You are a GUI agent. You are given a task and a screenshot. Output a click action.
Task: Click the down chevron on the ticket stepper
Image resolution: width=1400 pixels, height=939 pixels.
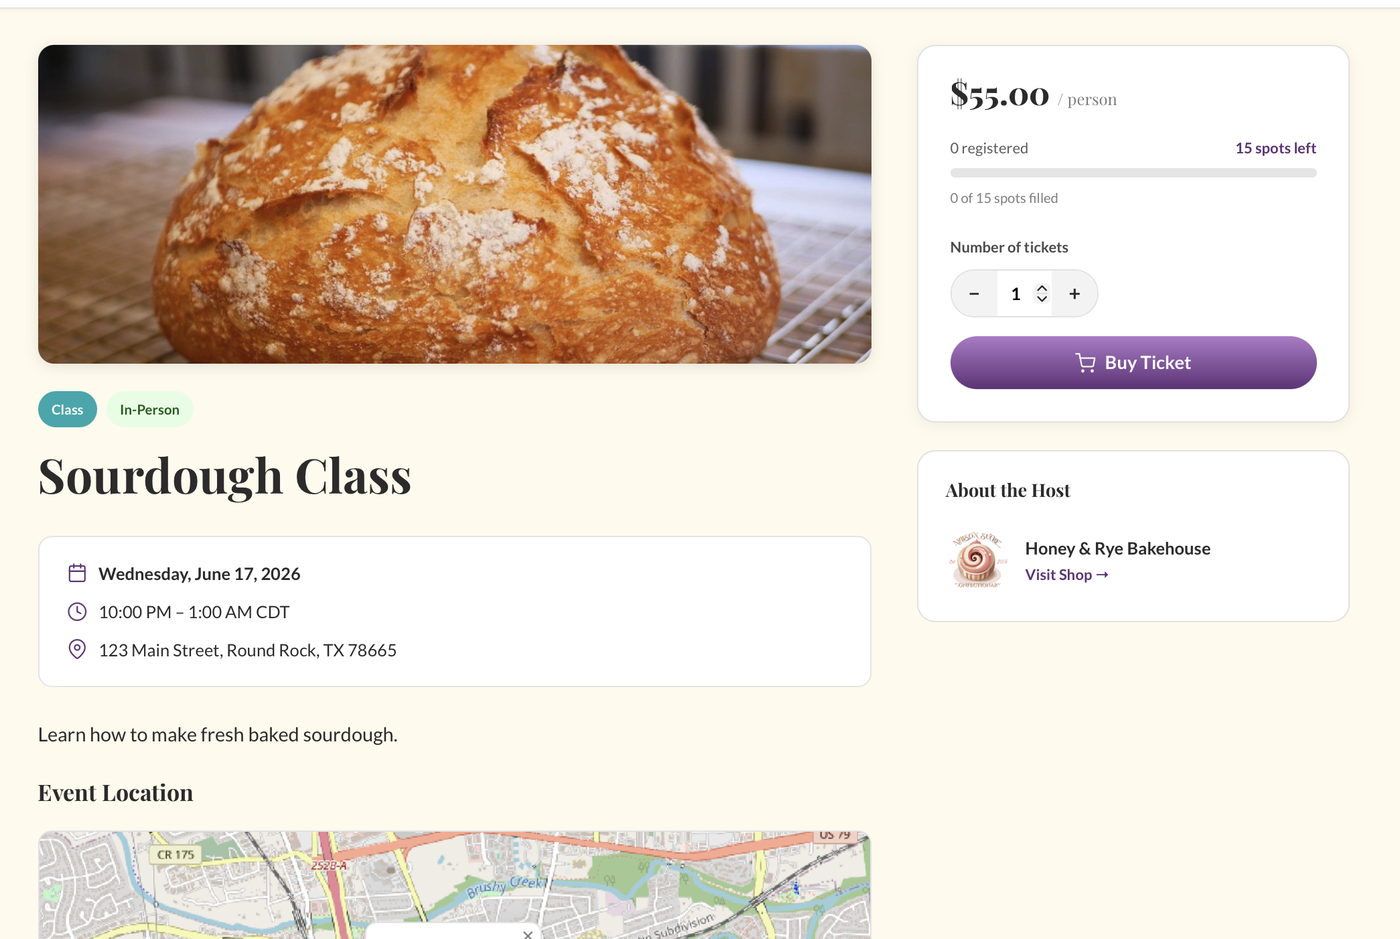(x=1041, y=299)
